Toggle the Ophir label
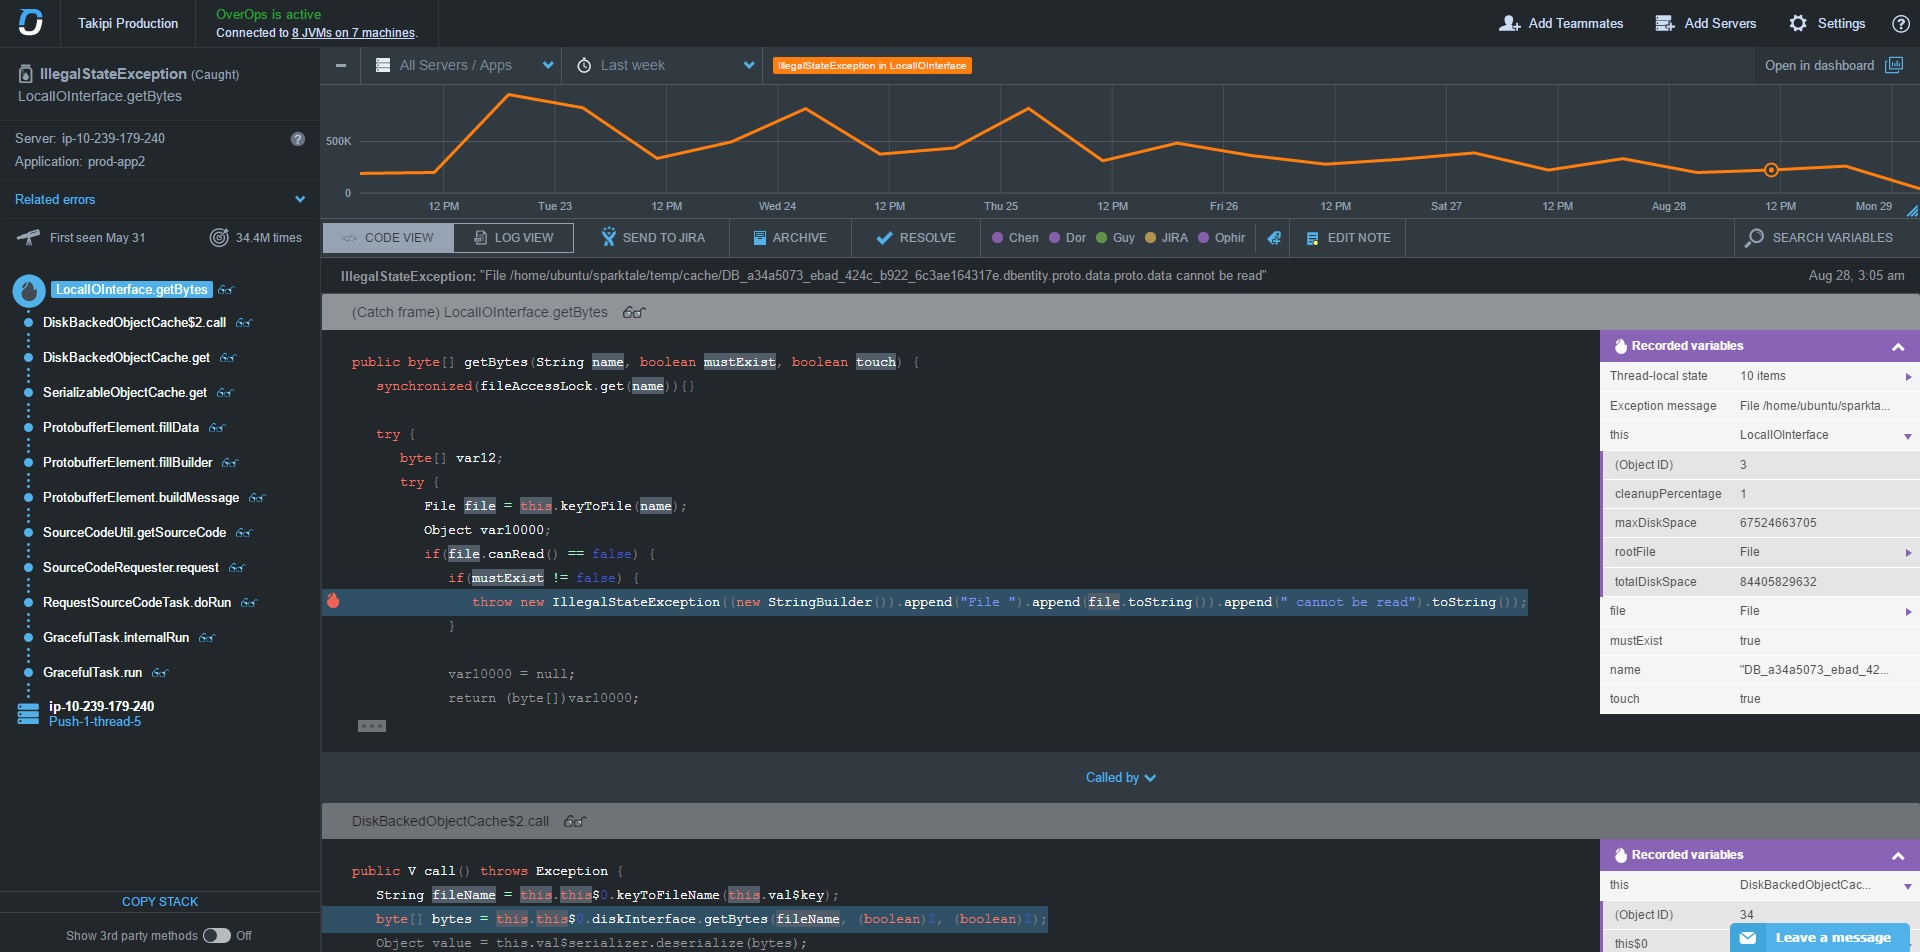This screenshot has width=1920, height=952. [1221, 238]
